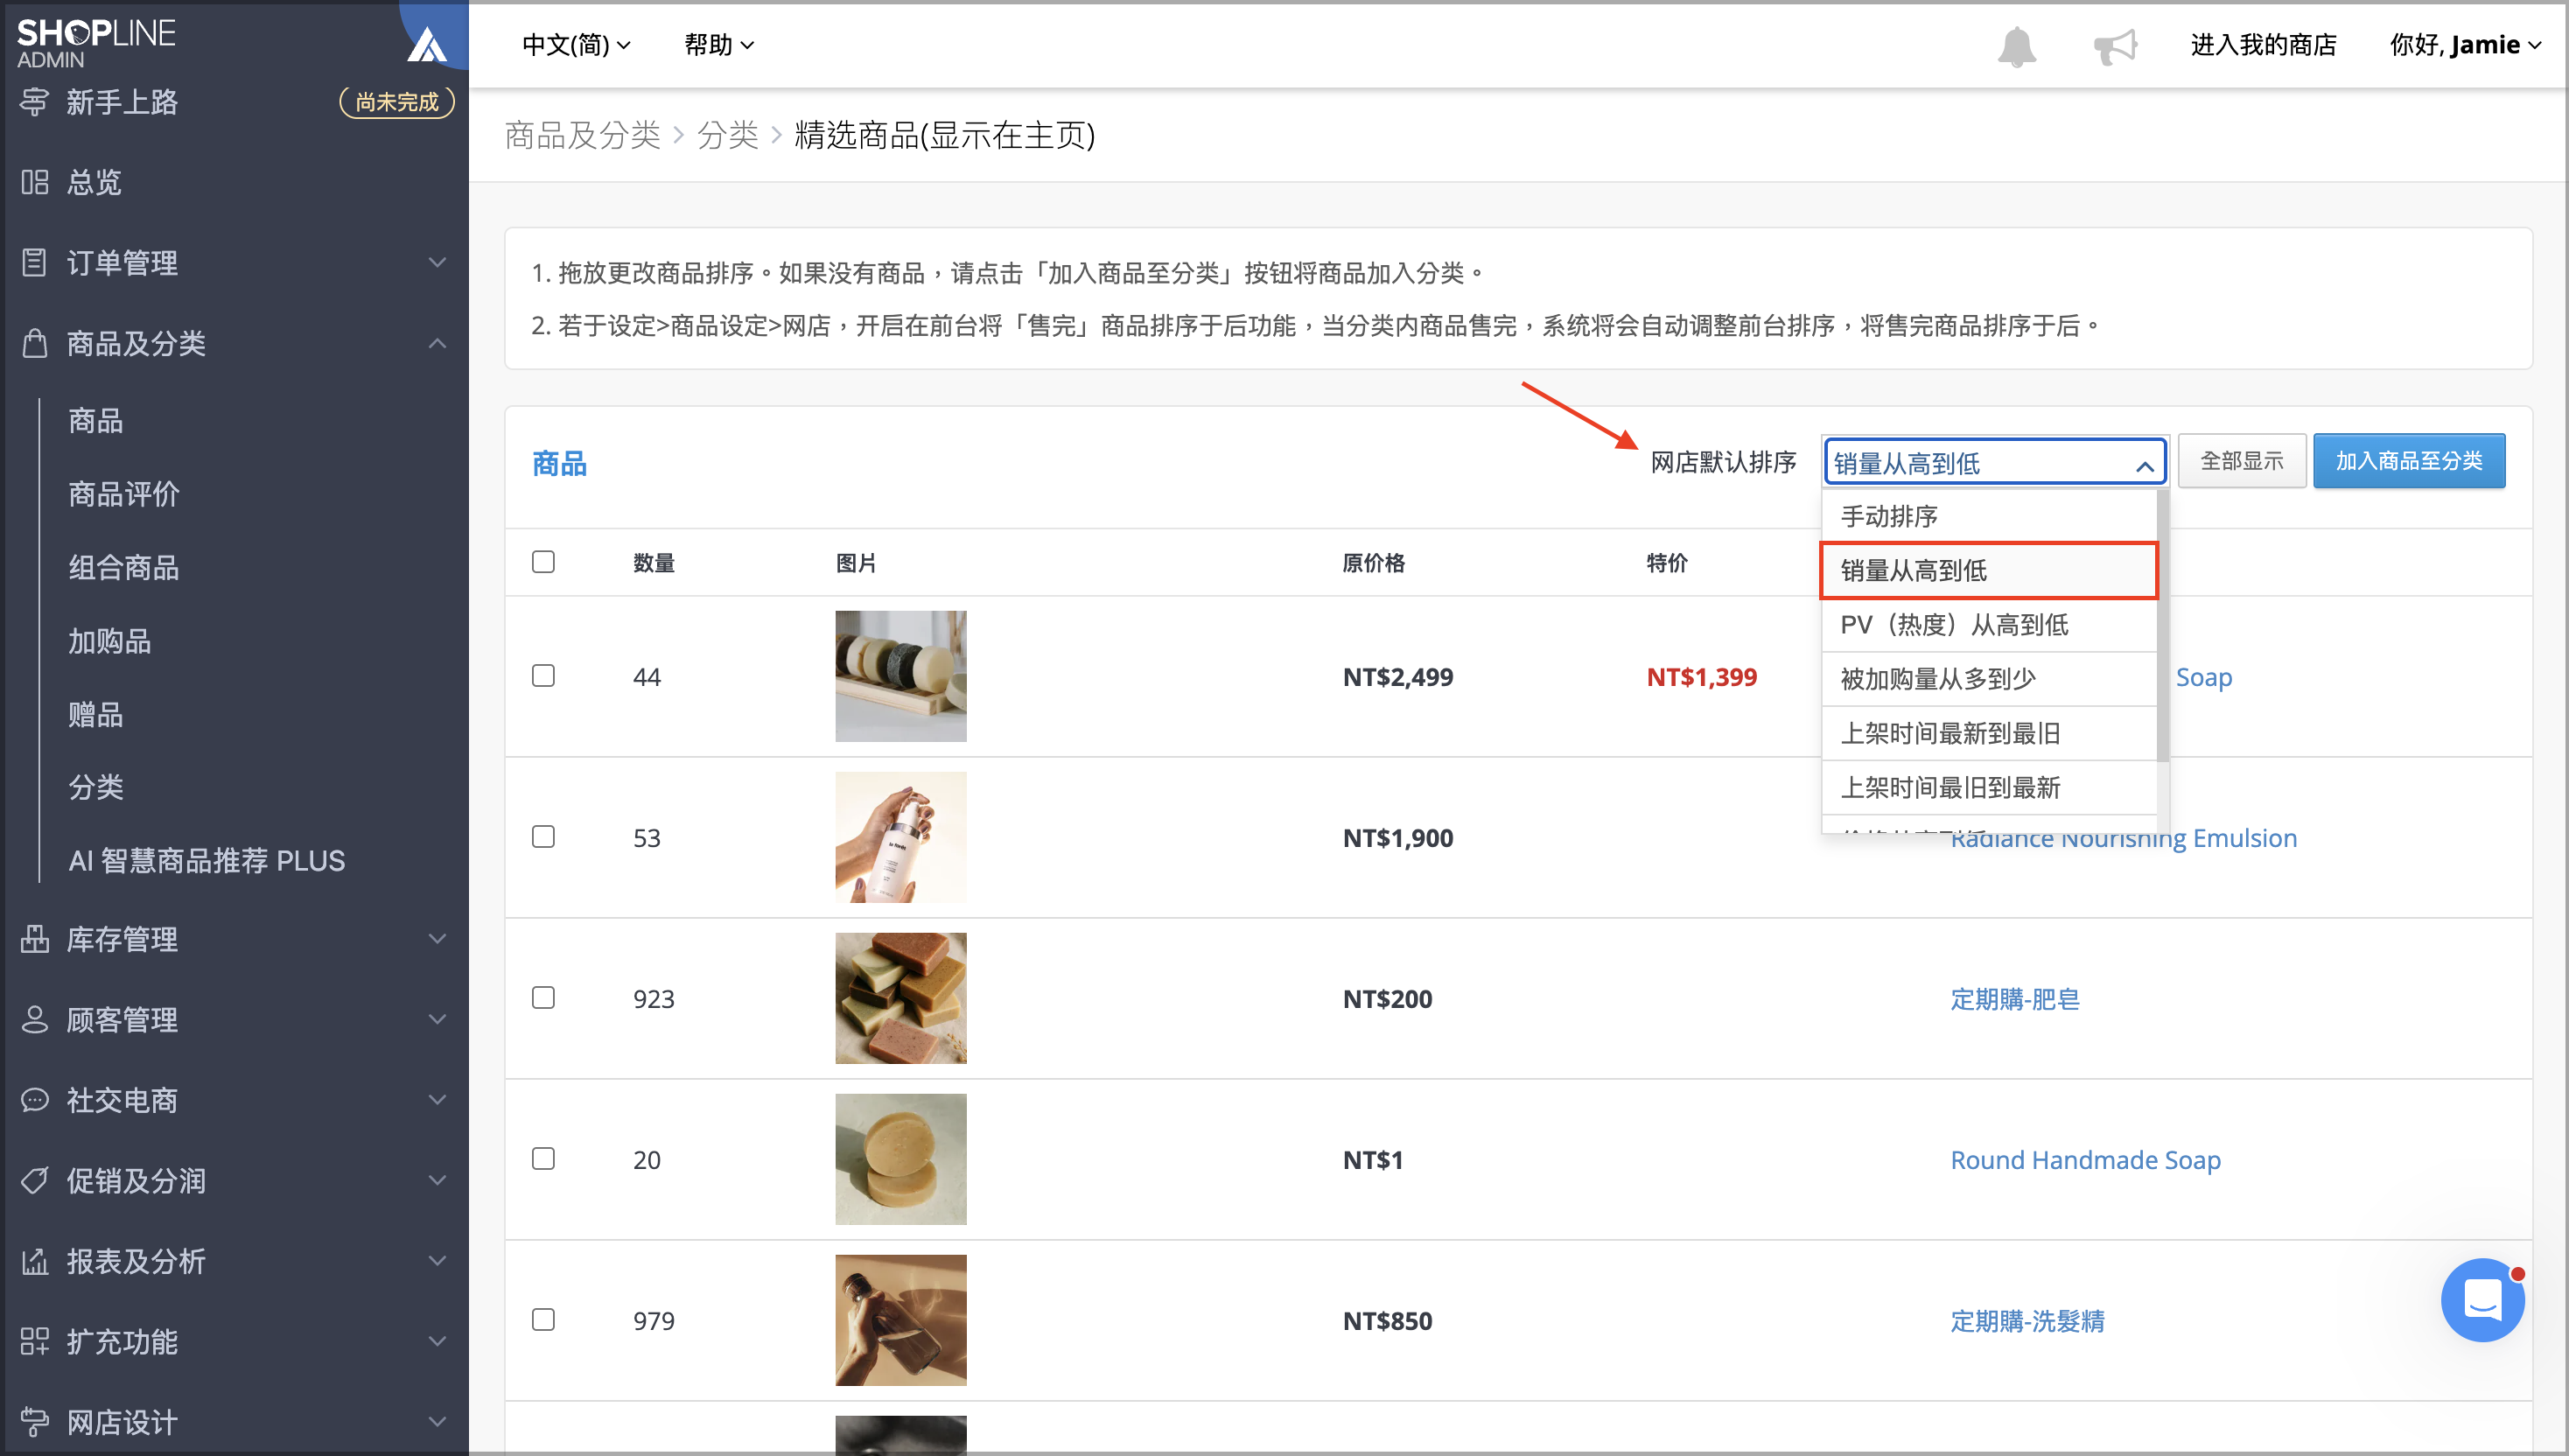Collapse the 商品及分类 sidebar section
This screenshot has height=1456, width=2569.
click(x=437, y=343)
